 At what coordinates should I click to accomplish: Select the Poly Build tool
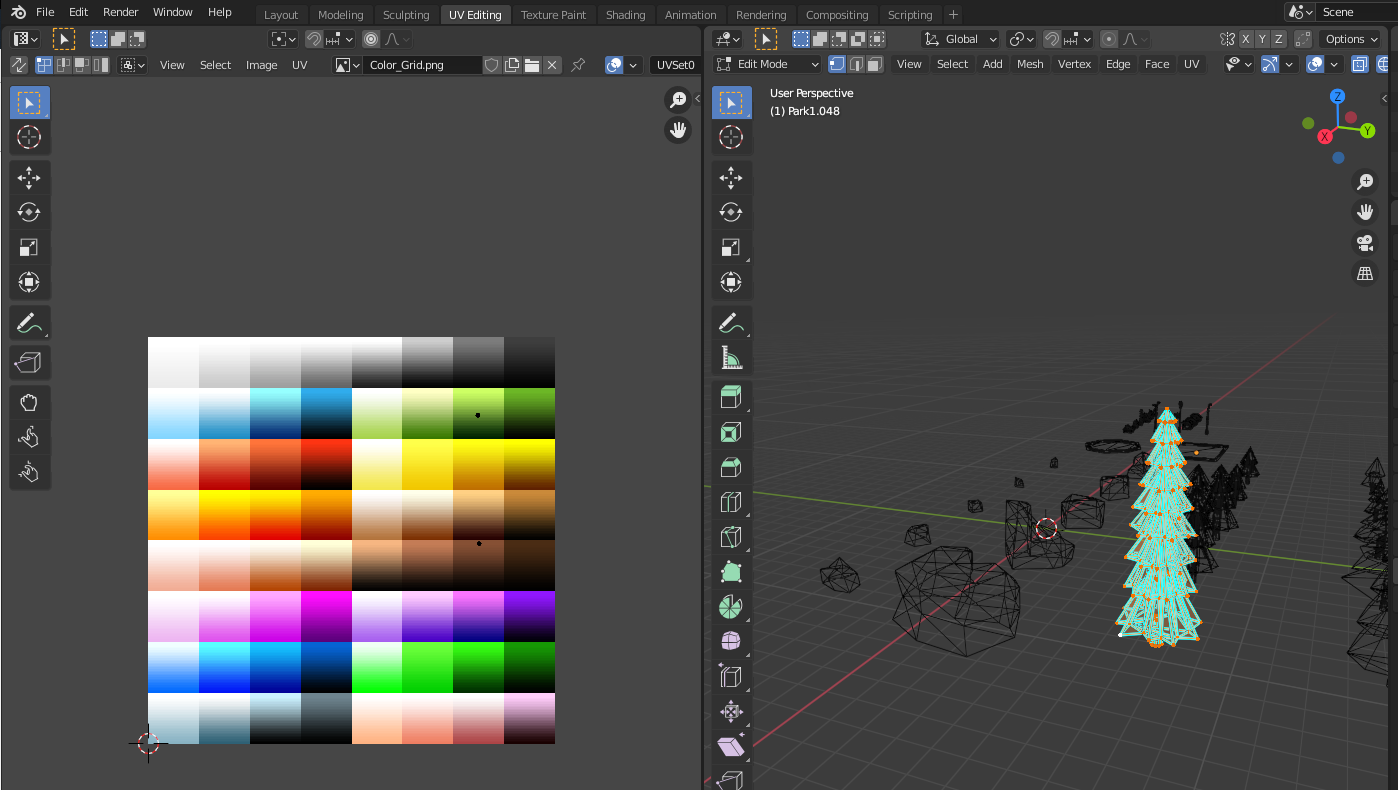click(731, 572)
